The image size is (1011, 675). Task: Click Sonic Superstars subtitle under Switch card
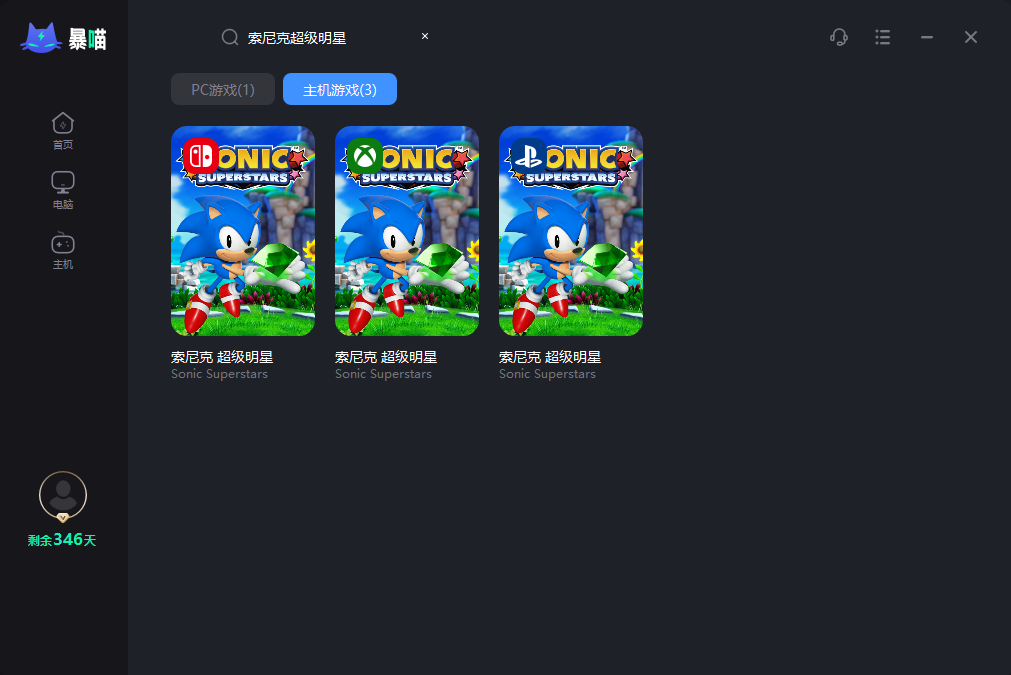click(219, 374)
